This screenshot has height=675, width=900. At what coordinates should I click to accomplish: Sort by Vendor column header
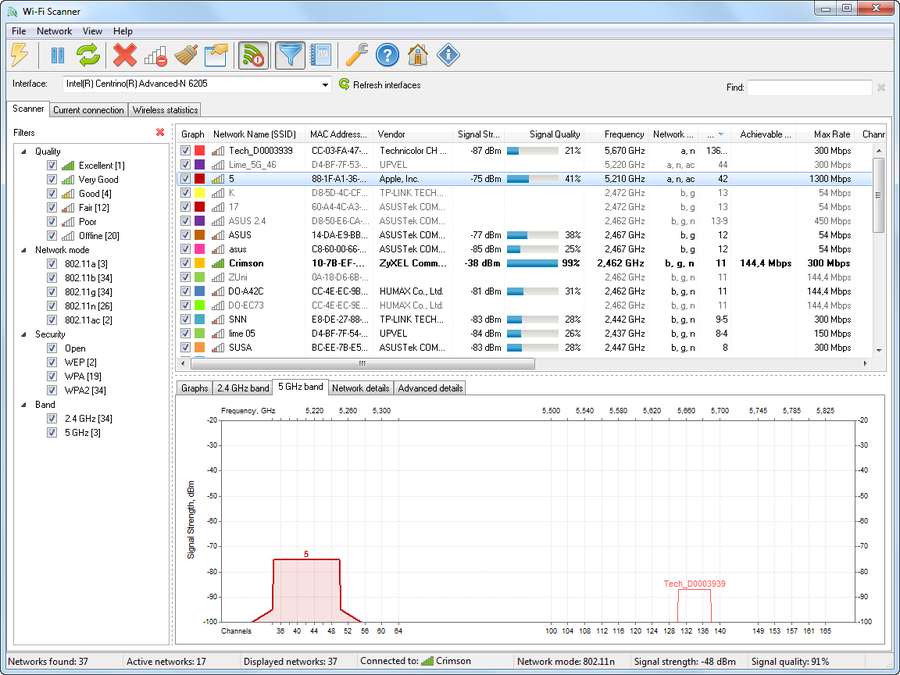click(x=413, y=134)
